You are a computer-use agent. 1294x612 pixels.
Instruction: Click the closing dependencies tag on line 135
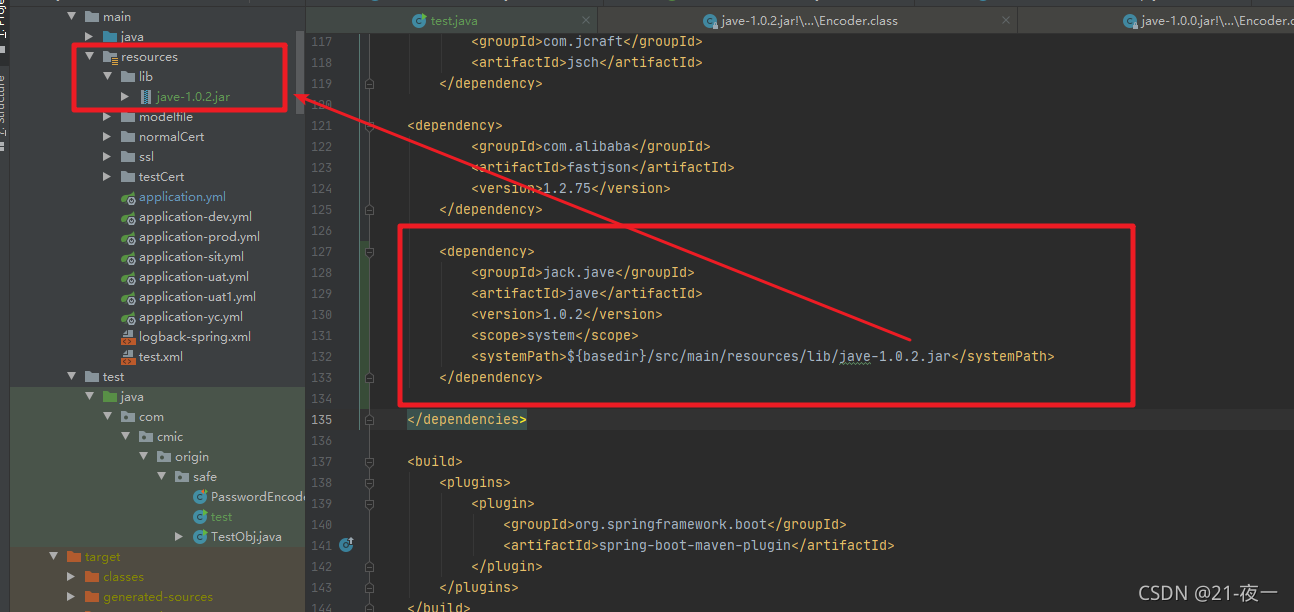(466, 420)
